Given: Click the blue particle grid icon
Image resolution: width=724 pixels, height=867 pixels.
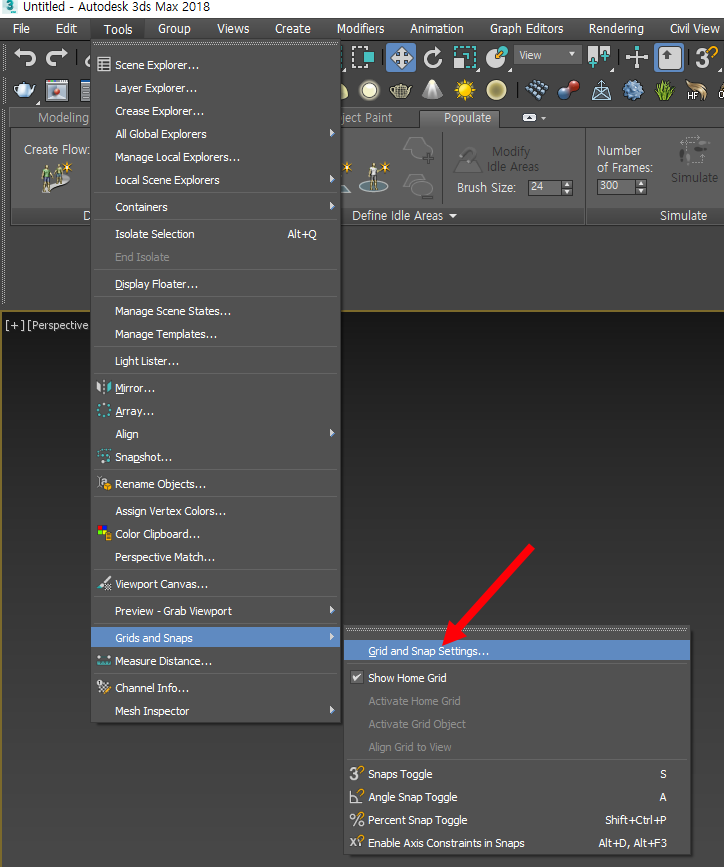Looking at the screenshot, I should point(537,90).
